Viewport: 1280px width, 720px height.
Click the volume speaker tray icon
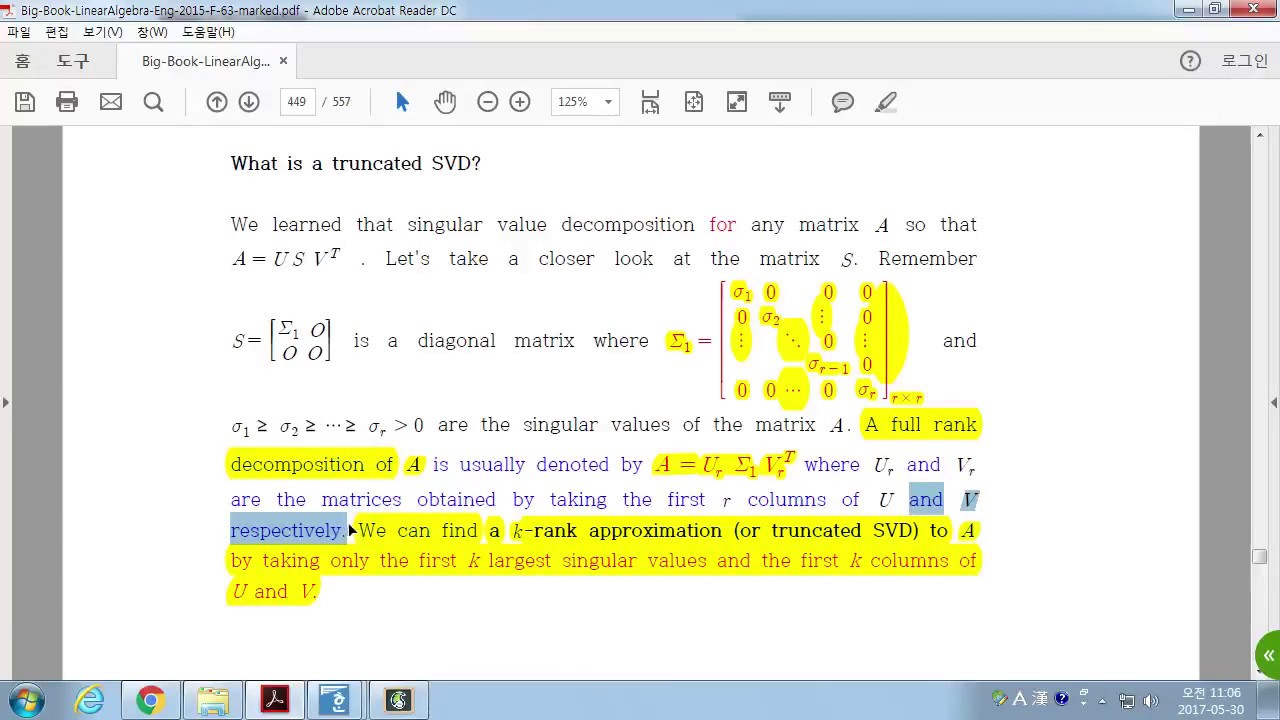(x=1150, y=700)
